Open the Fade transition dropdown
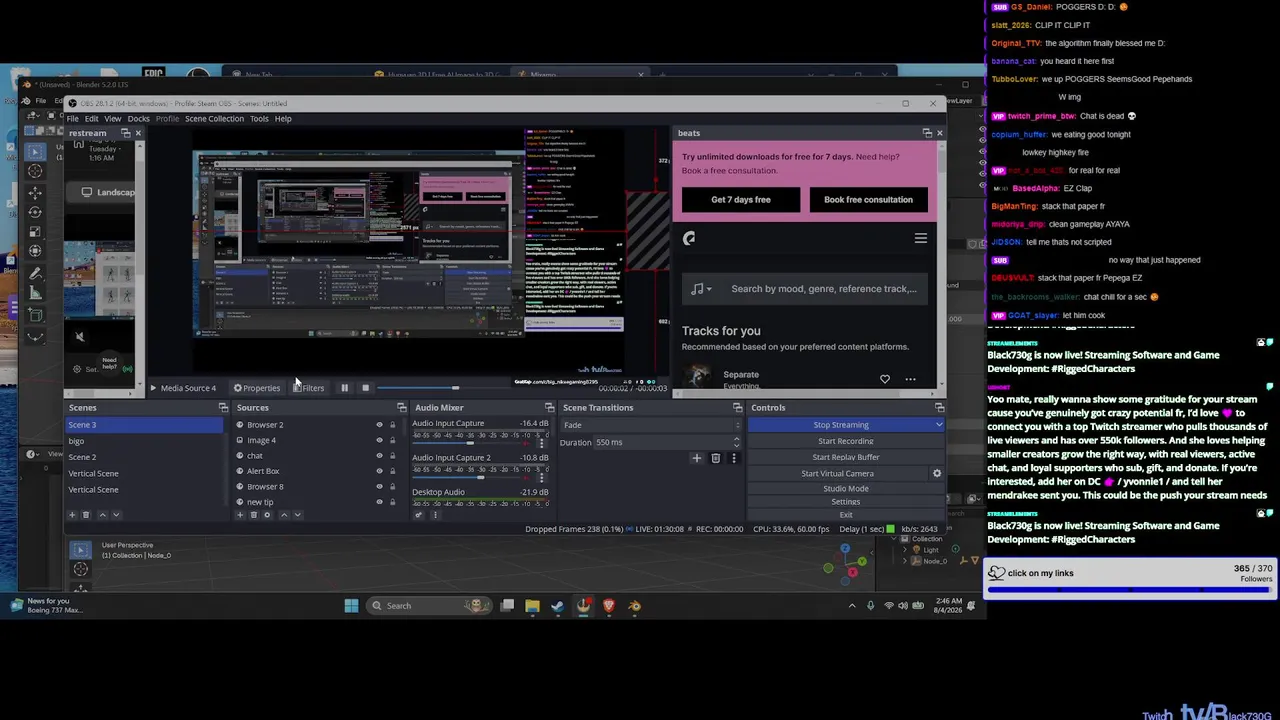Viewport: 1280px width, 720px height. pyautogui.click(x=651, y=425)
